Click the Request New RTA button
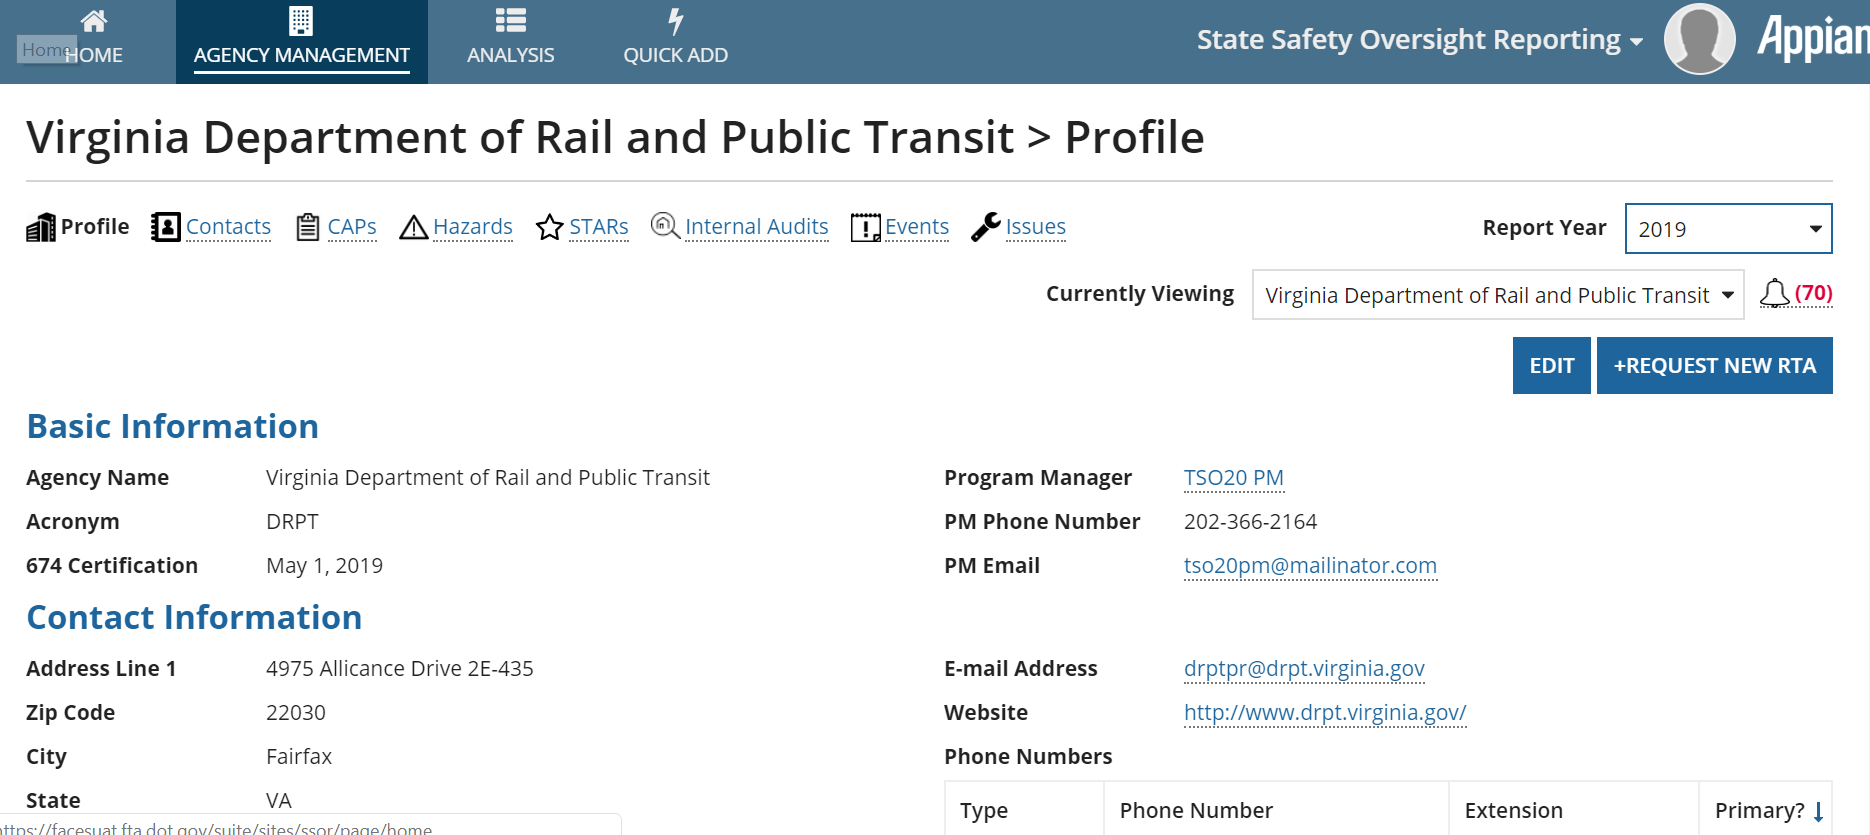This screenshot has width=1870, height=835. pos(1714,366)
